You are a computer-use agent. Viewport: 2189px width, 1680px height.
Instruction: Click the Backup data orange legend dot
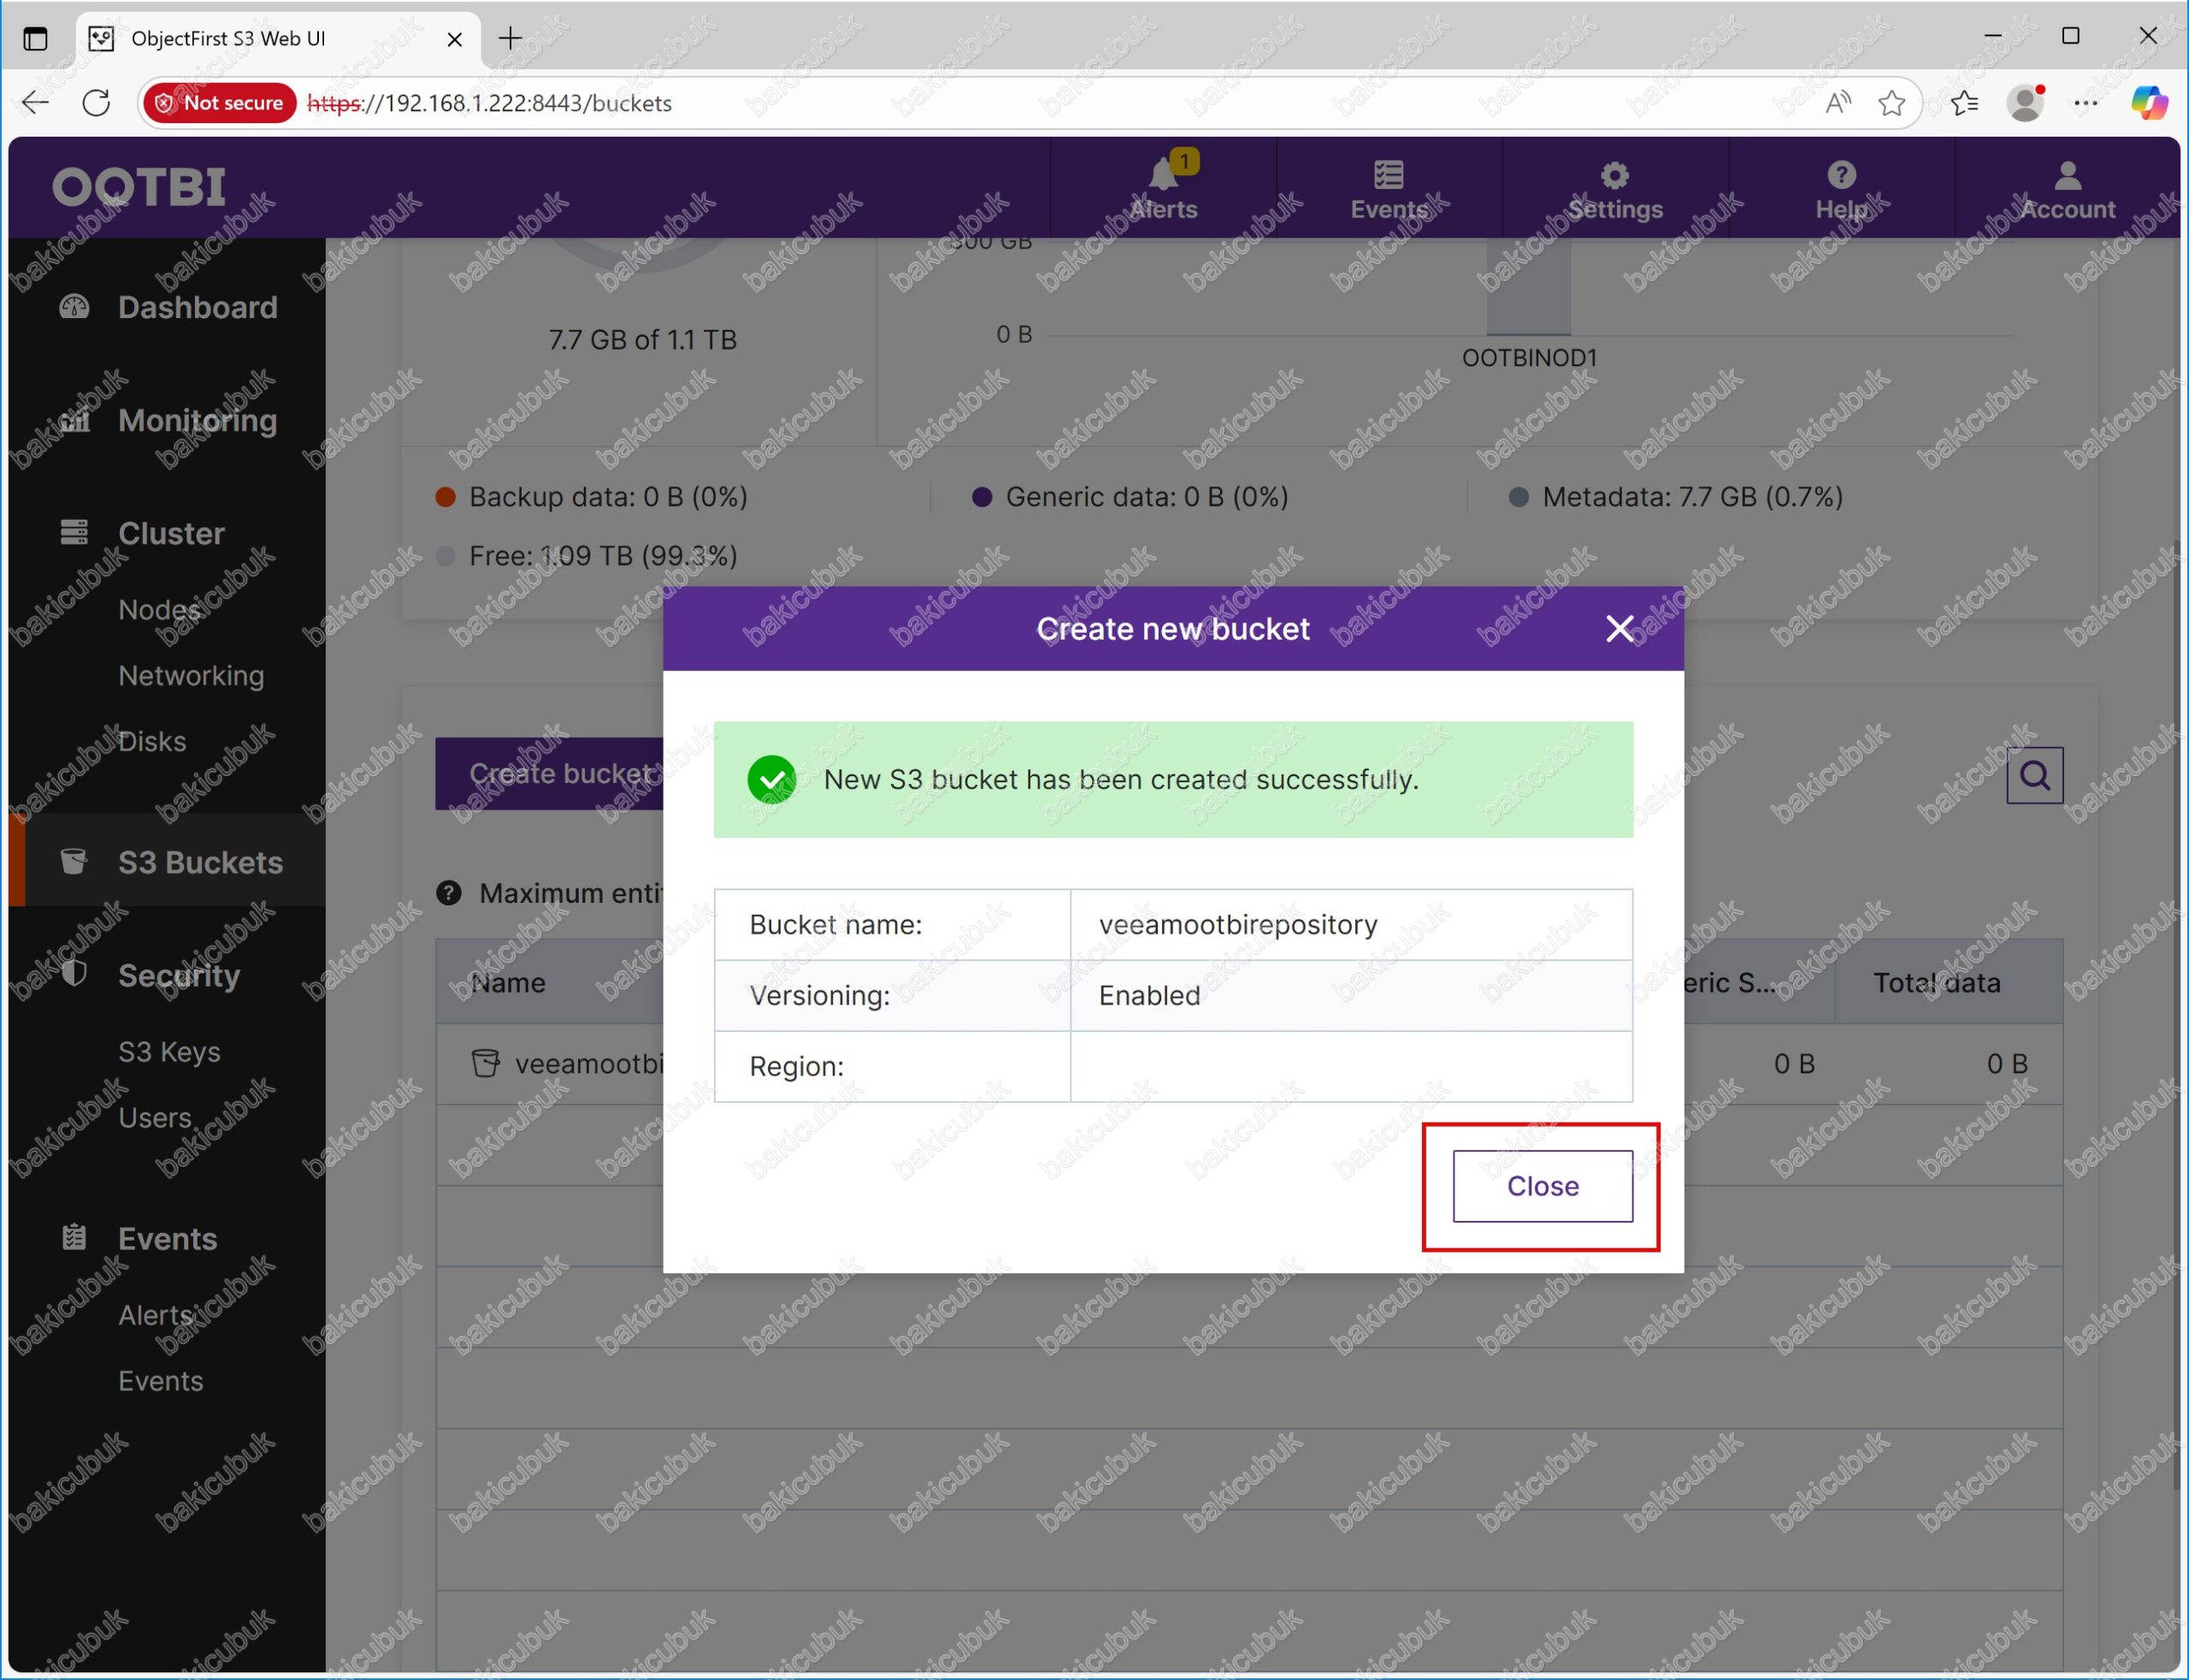click(x=446, y=497)
